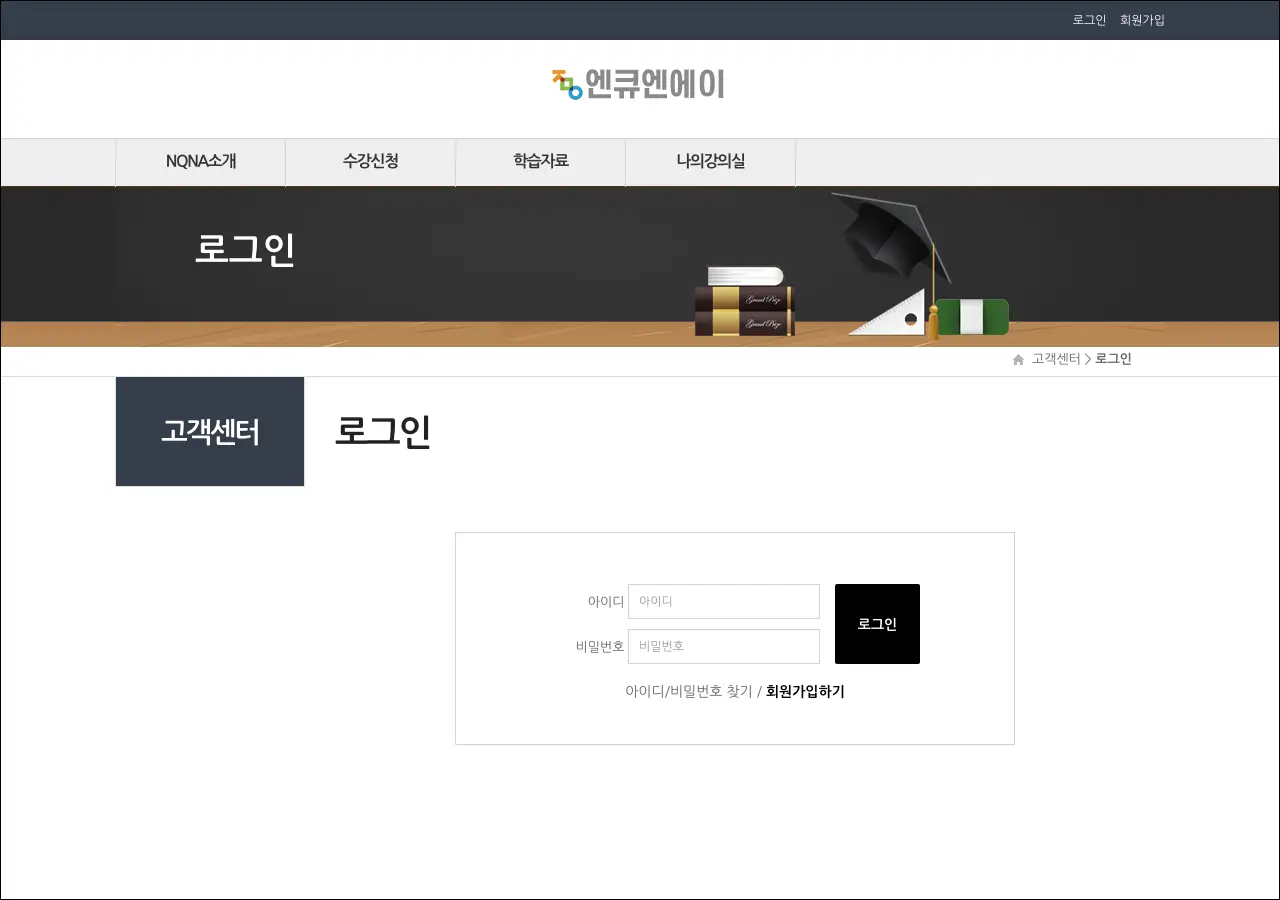Go to the 수강신청 menu
Viewport: 1280px width, 900px height.
coord(371,161)
